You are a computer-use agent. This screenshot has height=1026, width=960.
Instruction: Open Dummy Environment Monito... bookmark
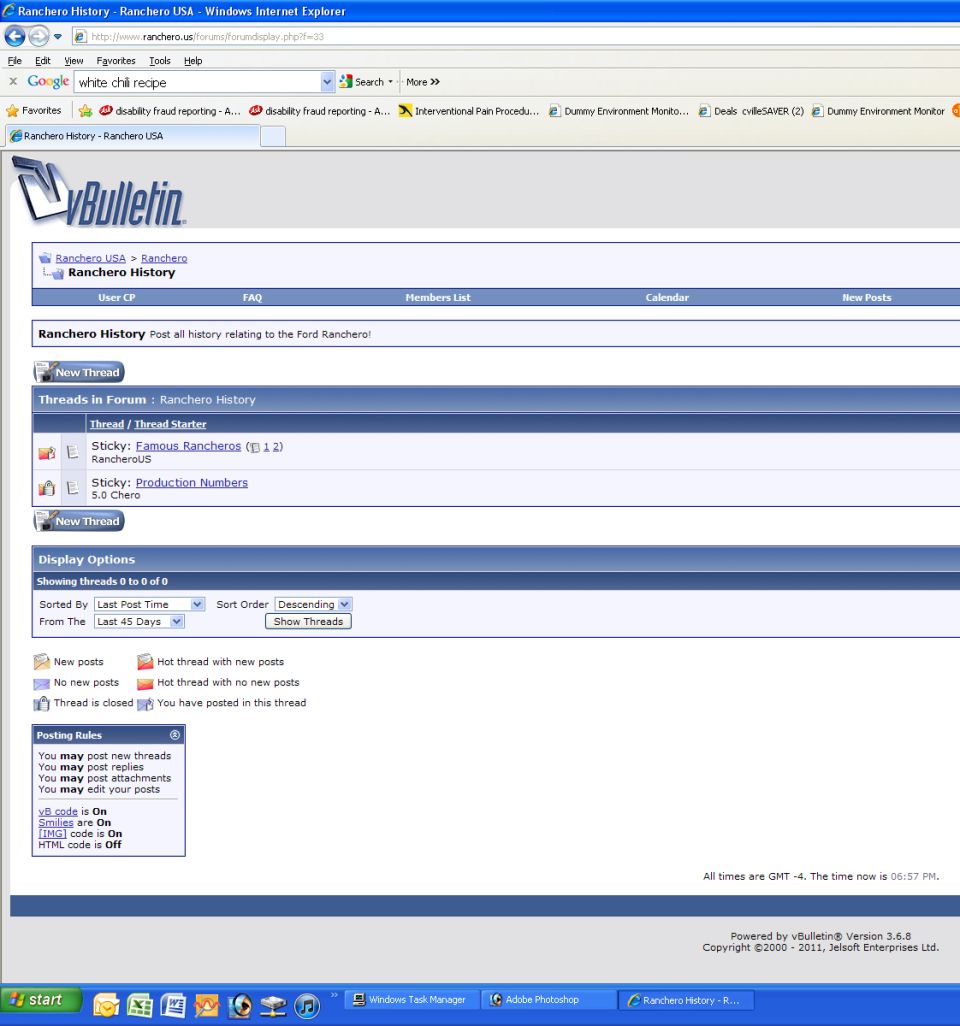[618, 111]
